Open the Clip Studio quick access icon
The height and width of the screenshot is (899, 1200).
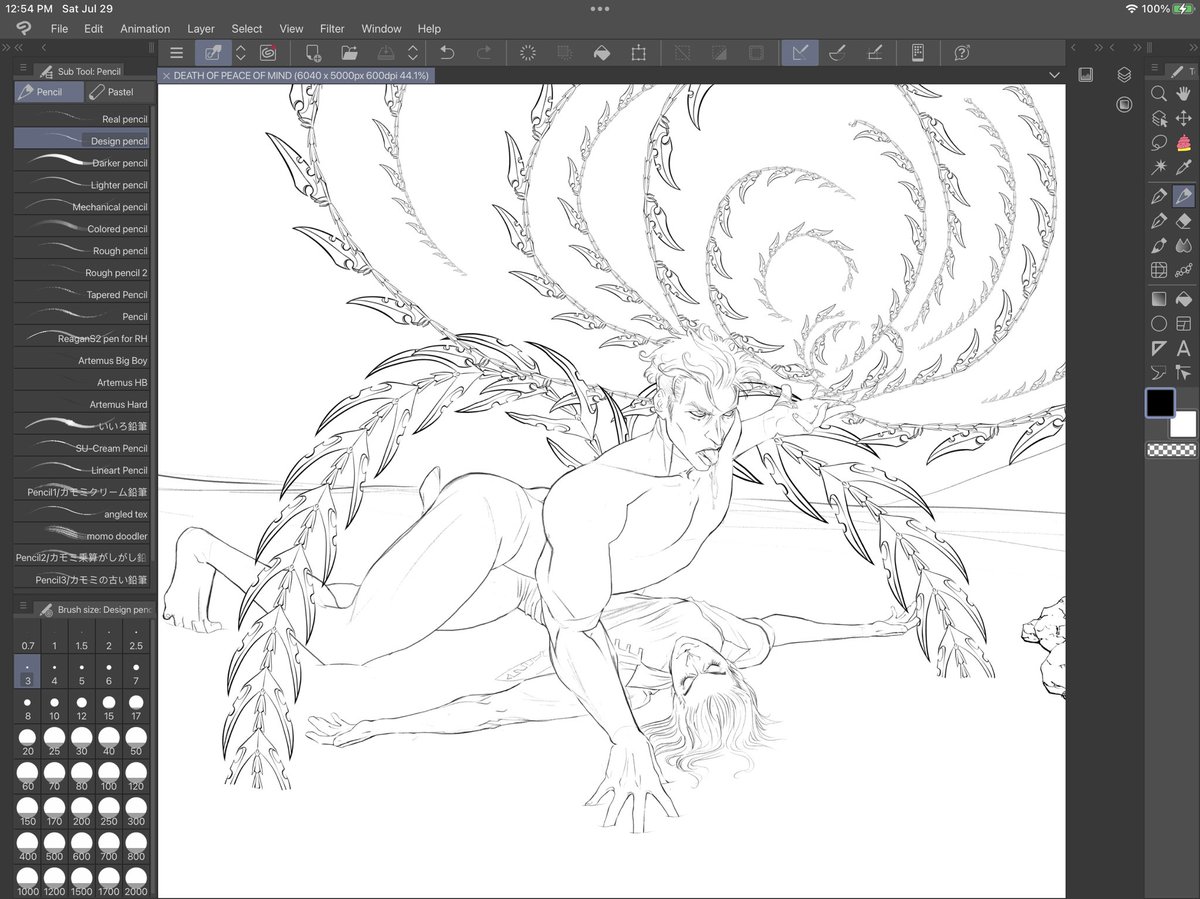point(212,53)
